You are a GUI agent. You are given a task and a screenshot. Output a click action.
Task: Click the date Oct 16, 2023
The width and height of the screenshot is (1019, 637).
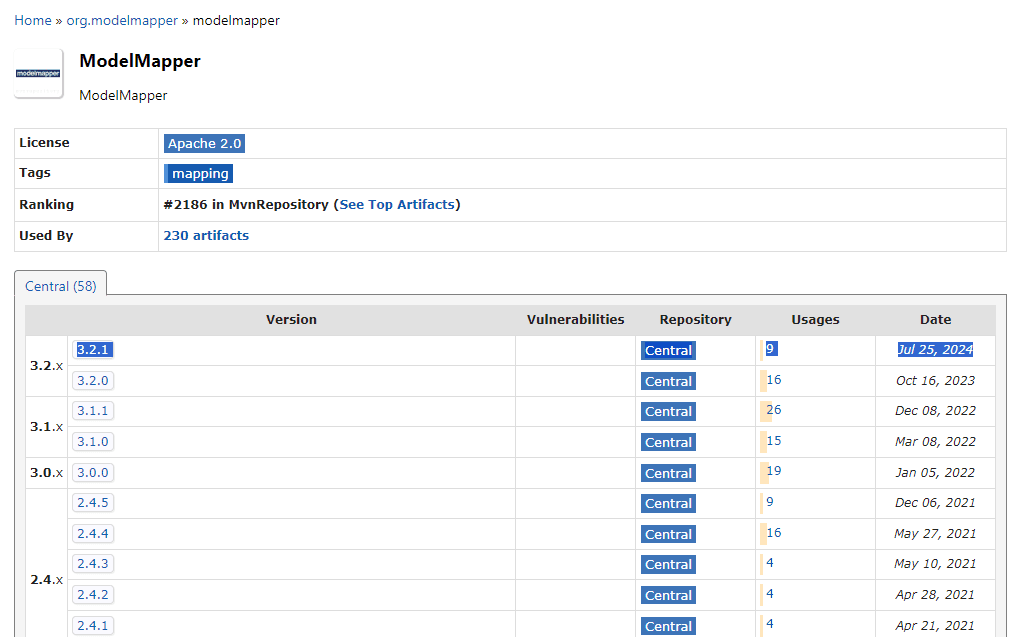(935, 380)
